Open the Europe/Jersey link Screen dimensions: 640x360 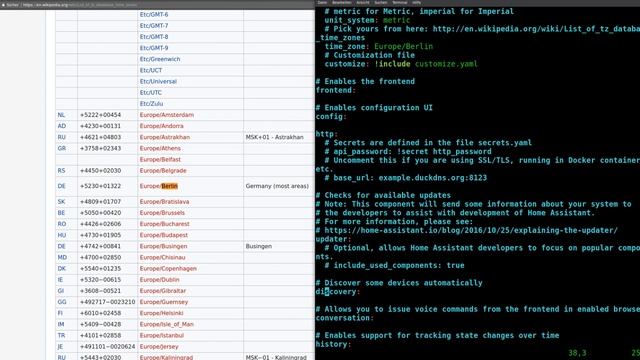[159, 347]
